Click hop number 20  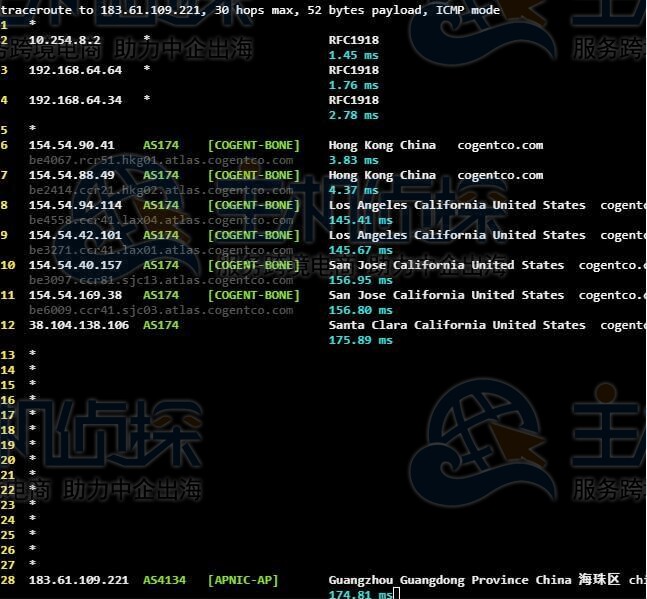(7, 460)
